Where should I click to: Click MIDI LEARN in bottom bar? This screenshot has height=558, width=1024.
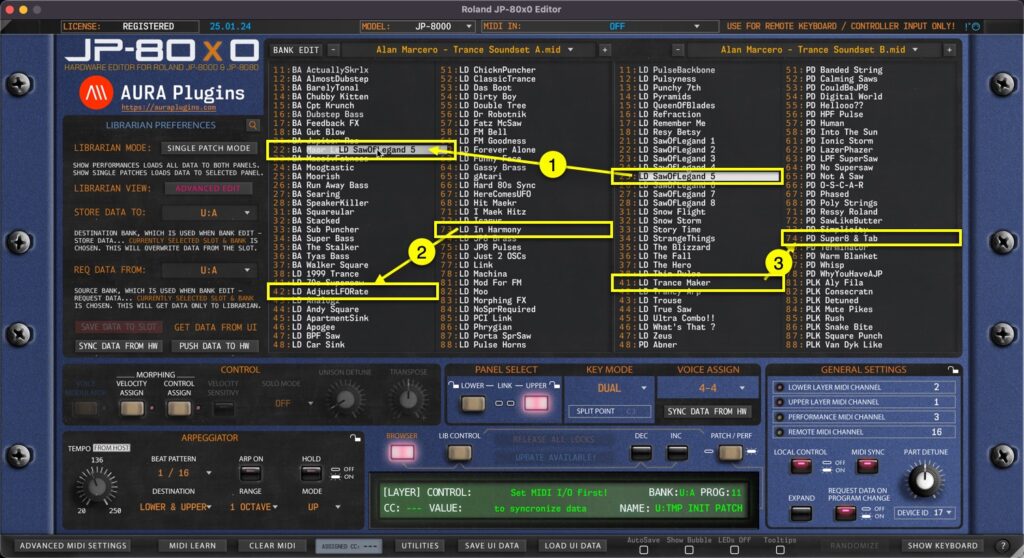tap(192, 546)
